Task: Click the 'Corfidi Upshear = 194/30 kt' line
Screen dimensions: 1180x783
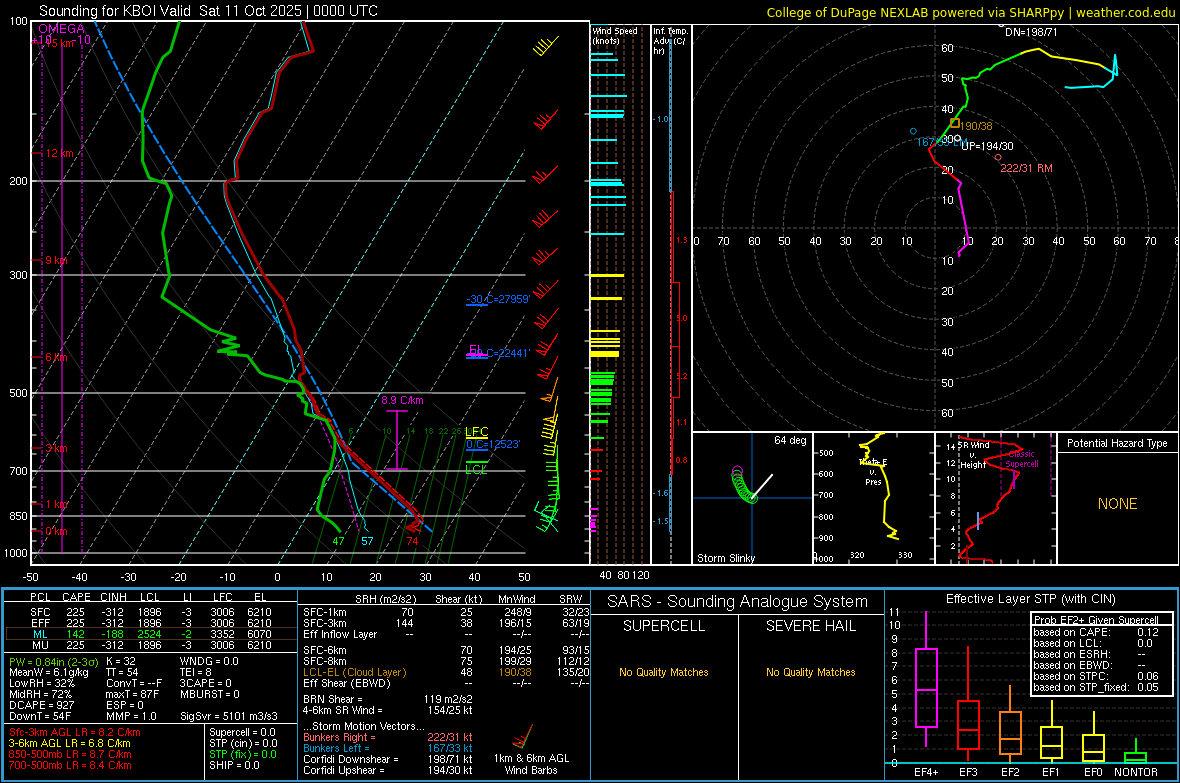Action: point(388,770)
